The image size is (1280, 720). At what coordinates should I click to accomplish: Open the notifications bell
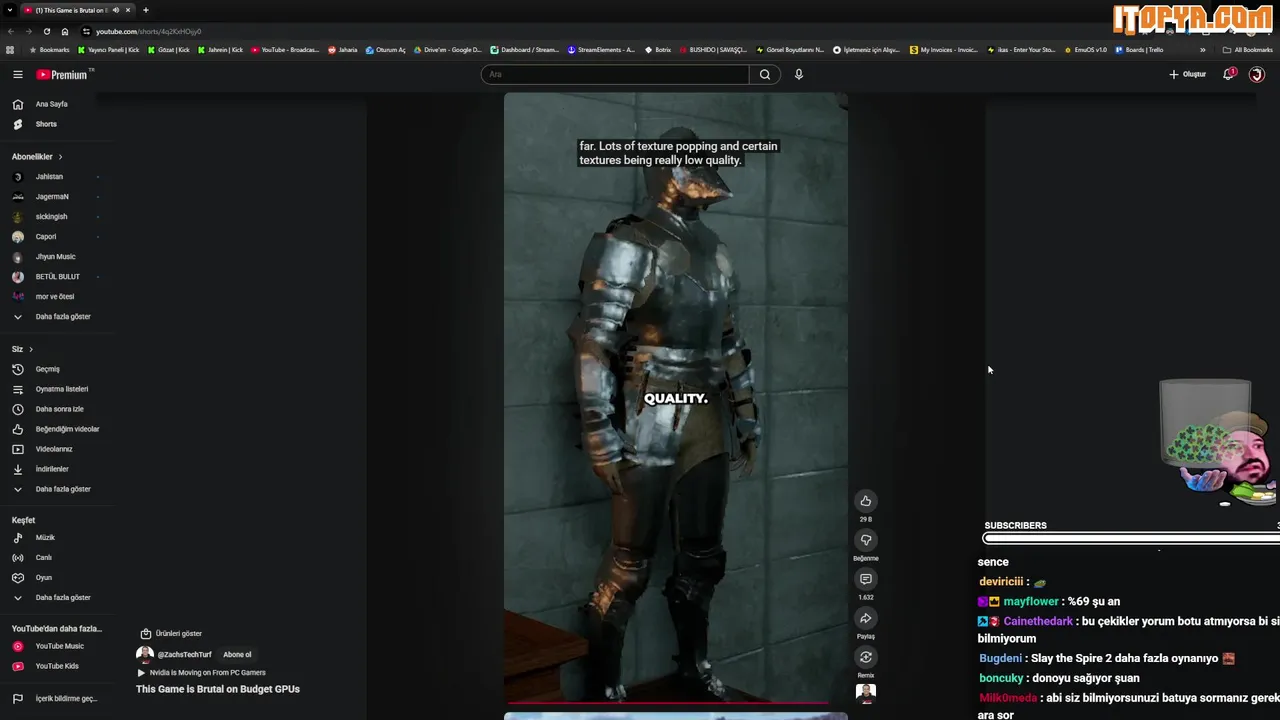point(1228,74)
